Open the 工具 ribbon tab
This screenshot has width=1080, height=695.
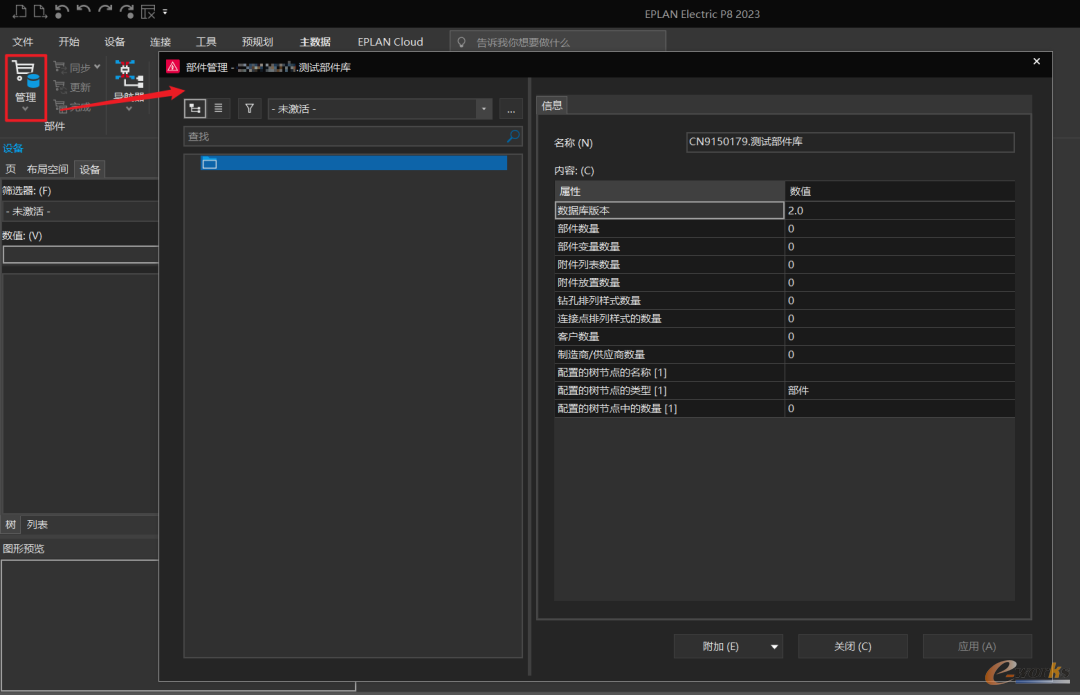tap(206, 42)
